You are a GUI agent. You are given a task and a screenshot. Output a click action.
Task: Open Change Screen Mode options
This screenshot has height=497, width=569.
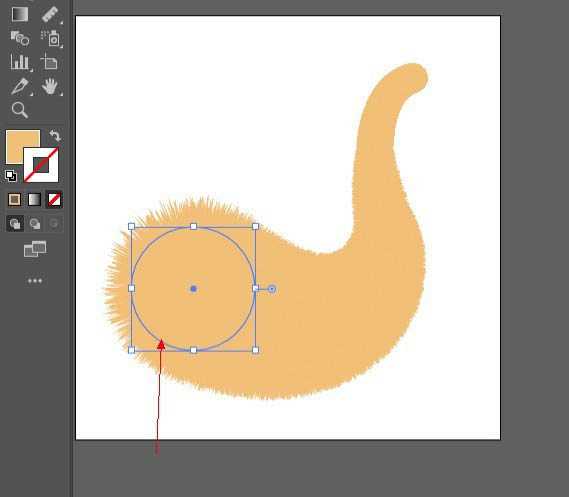[35, 249]
